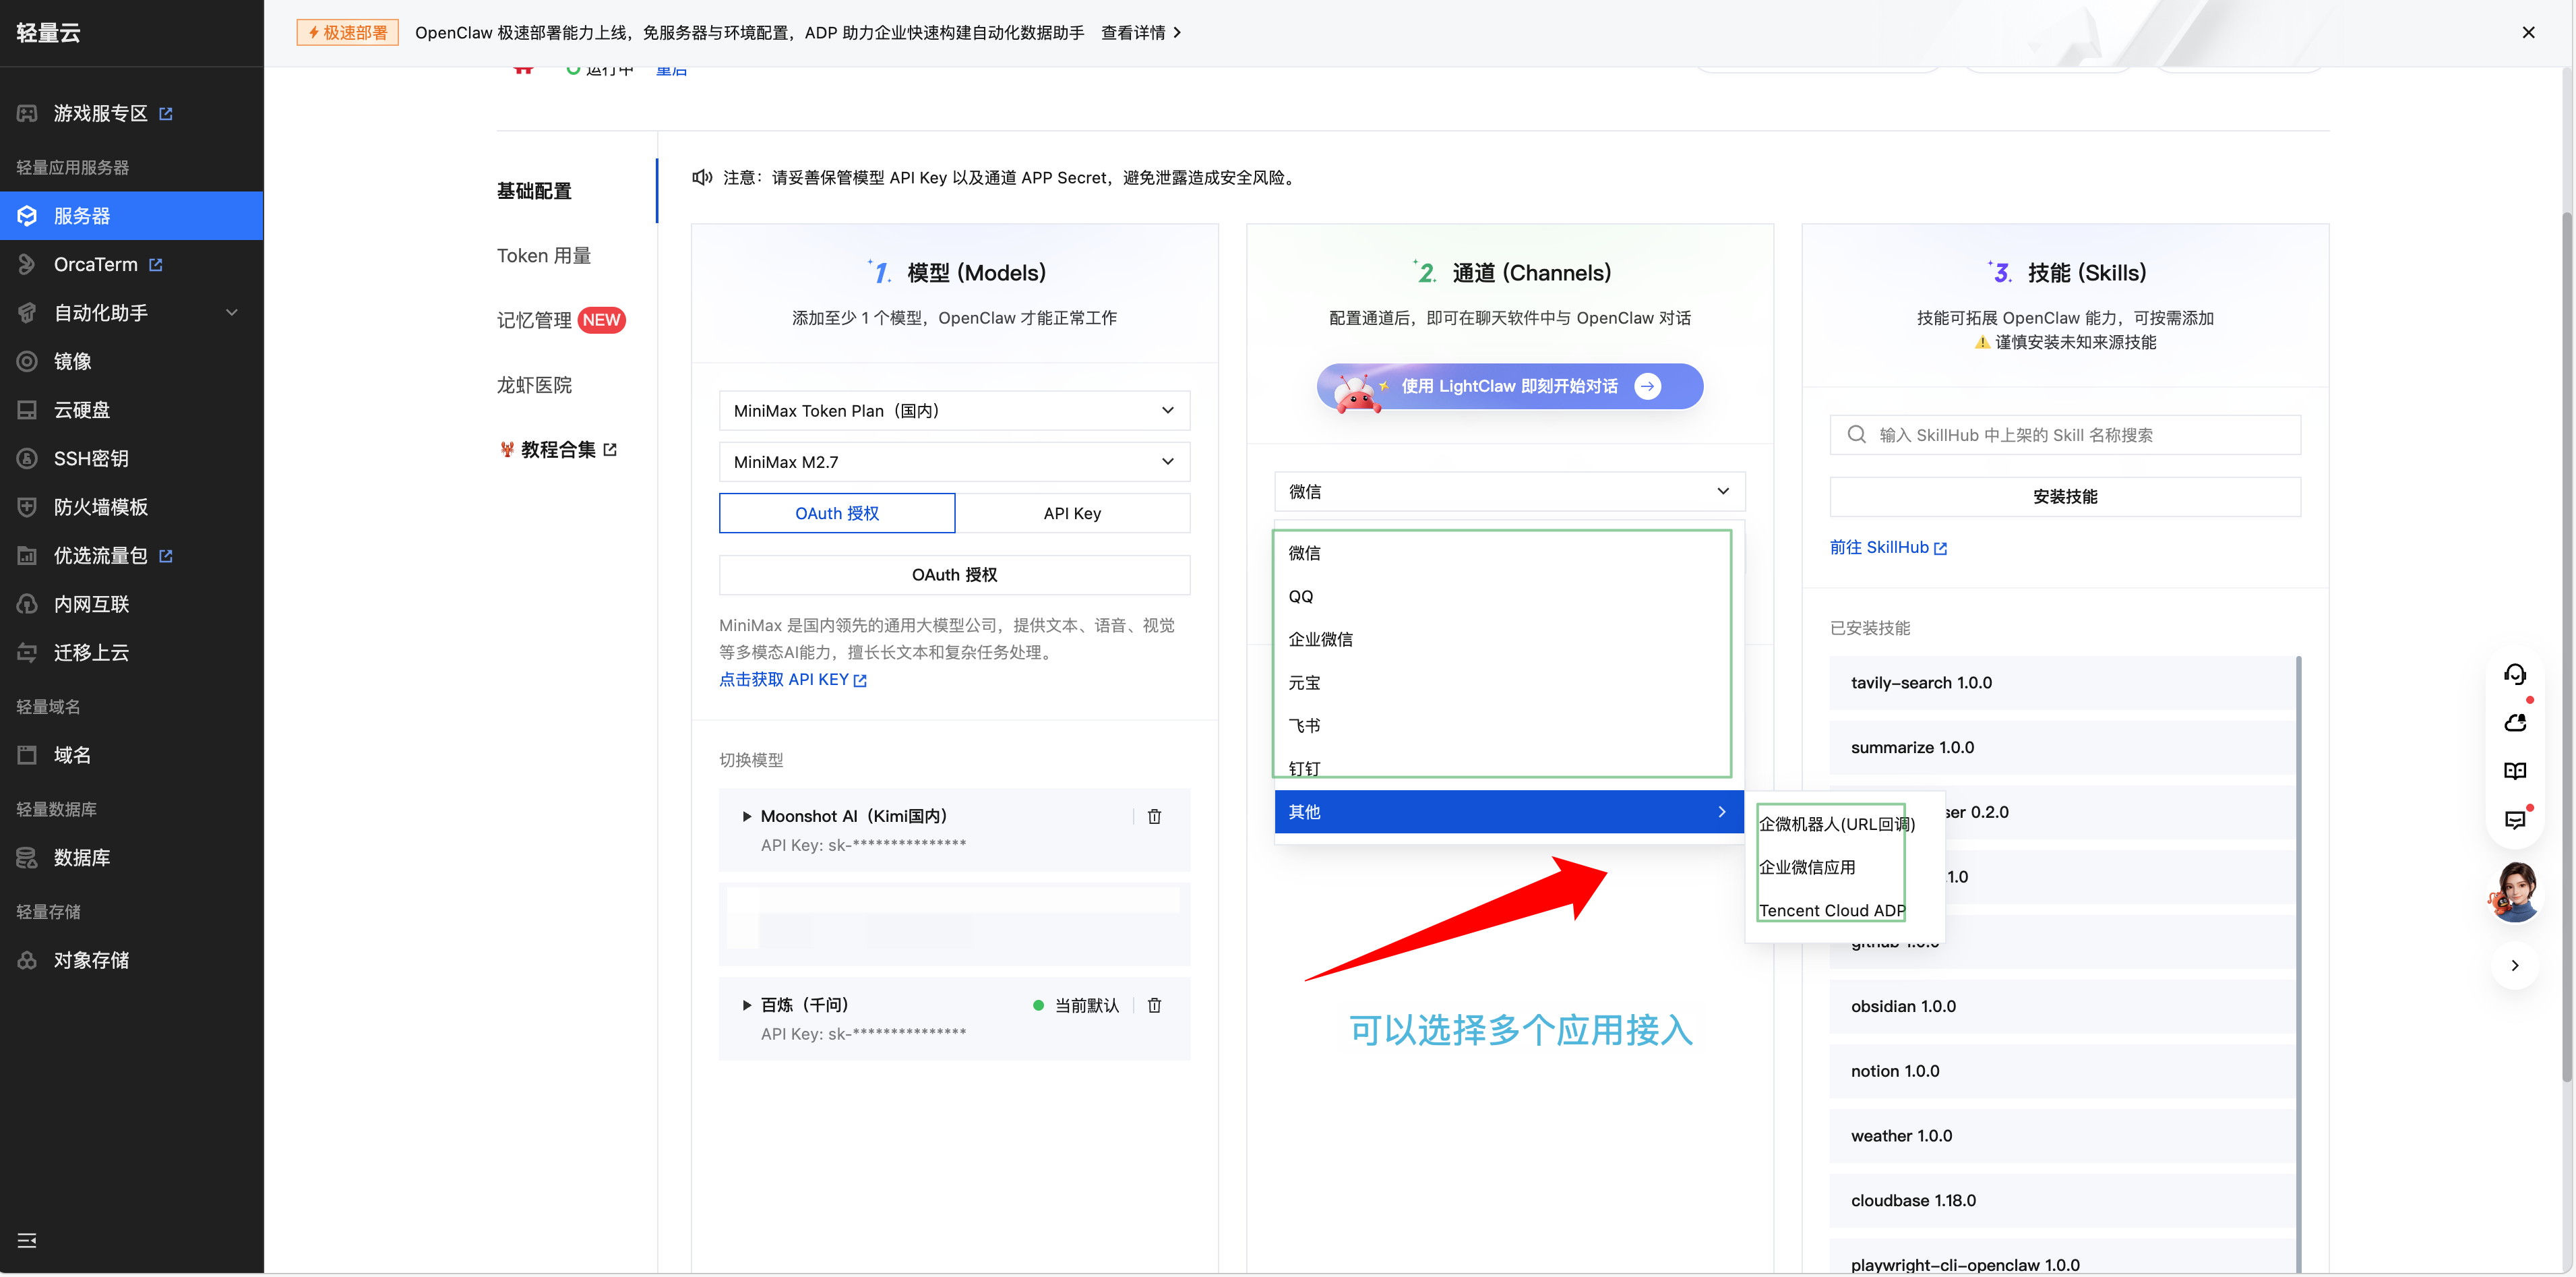Screen dimensions: 2576x1277
Task: Open the 教程合集 external link
Action: coord(558,450)
